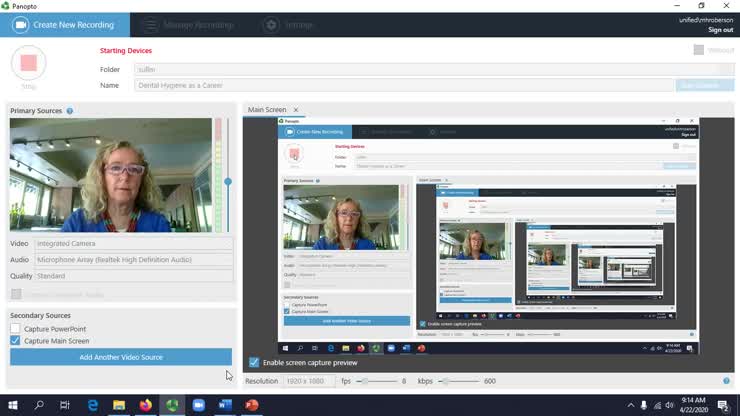Select the Main Screen tab

tap(267, 110)
